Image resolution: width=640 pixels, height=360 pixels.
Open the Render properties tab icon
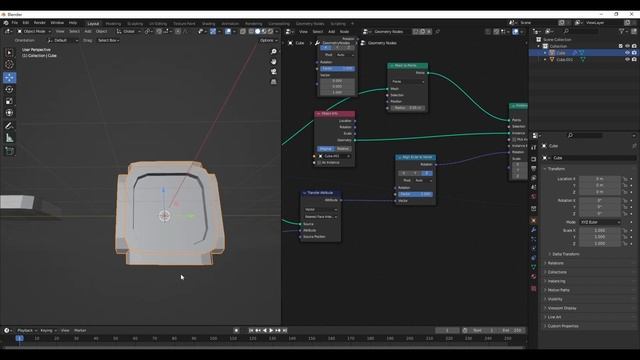point(533,159)
